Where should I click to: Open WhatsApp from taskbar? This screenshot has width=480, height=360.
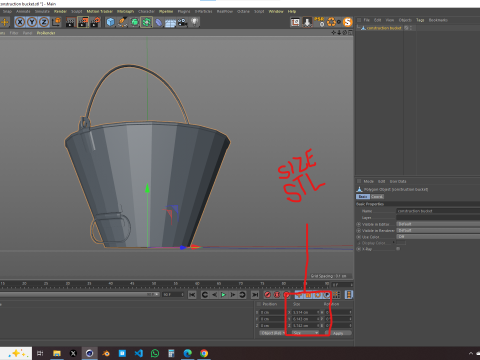click(155, 353)
